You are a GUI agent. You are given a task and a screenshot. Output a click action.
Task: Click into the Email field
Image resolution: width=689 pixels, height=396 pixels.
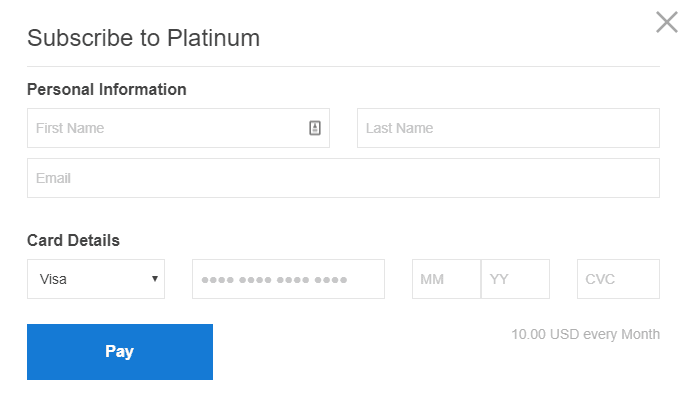pyautogui.click(x=343, y=178)
